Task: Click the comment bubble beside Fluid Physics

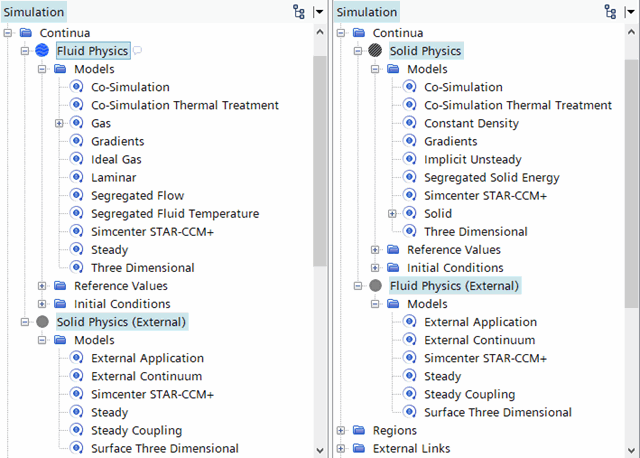Action: click(137, 50)
